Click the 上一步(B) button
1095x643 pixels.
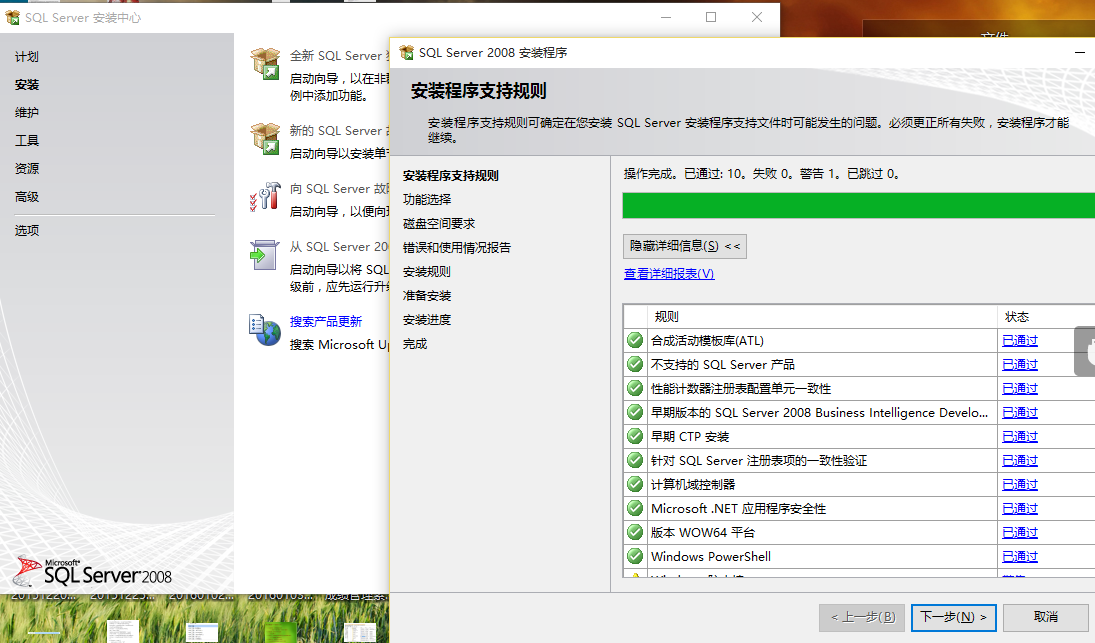862,617
